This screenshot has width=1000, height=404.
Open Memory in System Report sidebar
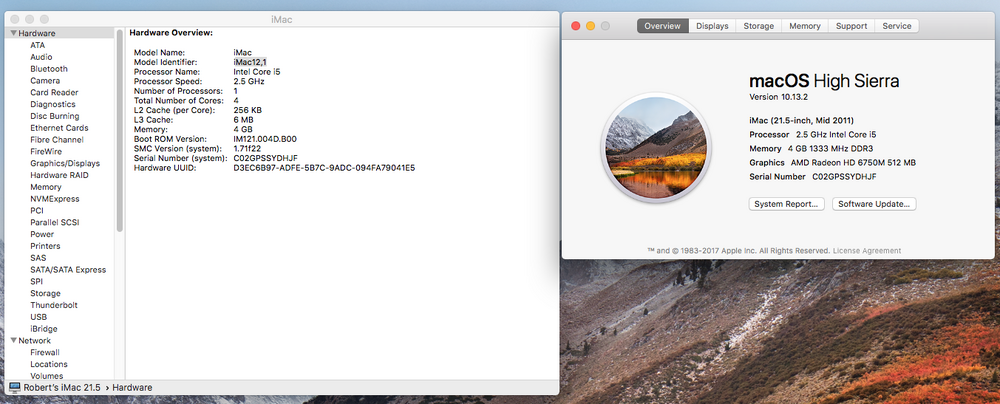tap(46, 187)
